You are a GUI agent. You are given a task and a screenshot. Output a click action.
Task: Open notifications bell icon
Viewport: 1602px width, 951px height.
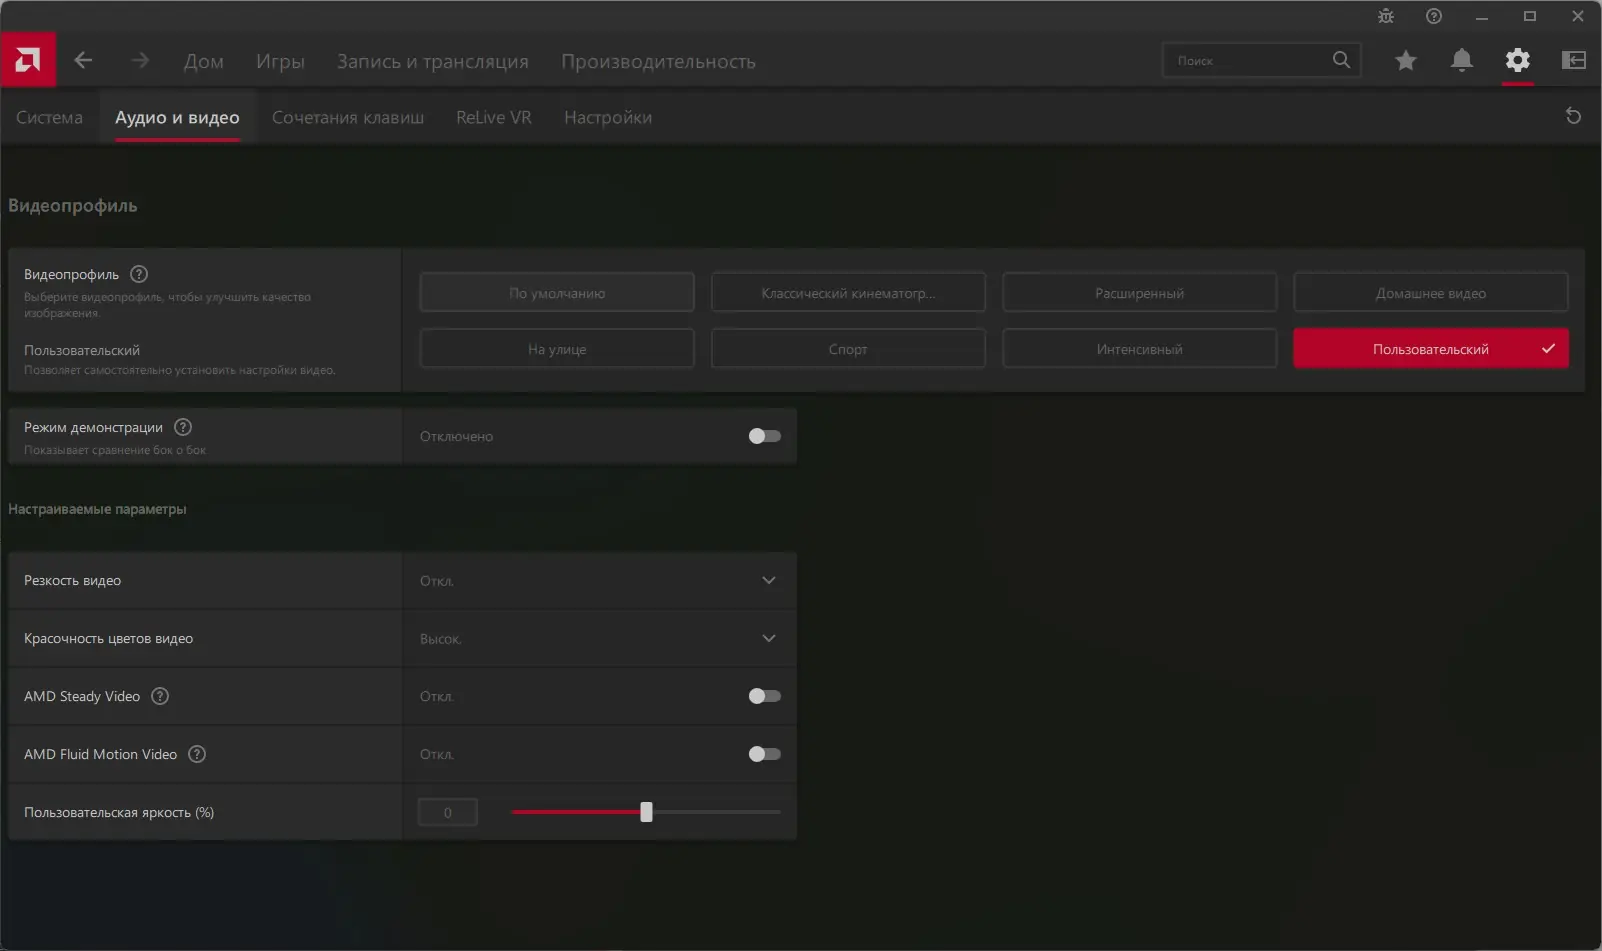(x=1462, y=60)
